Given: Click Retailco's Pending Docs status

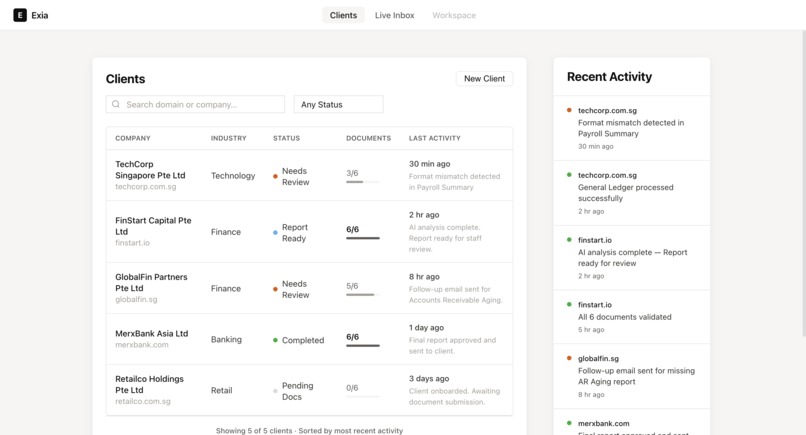Looking at the screenshot, I should click(293, 391).
